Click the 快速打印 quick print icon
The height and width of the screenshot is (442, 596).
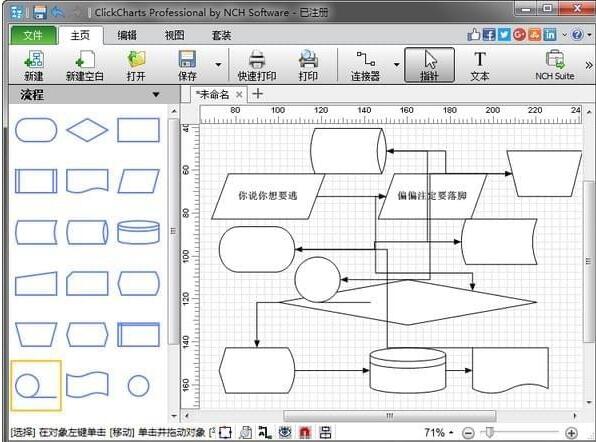pyautogui.click(x=257, y=65)
